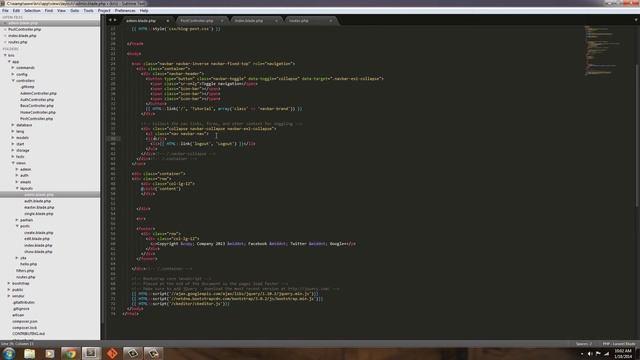Expand the models folder
Image resolution: width=640 pixels, height=360 pixels.
[13, 138]
